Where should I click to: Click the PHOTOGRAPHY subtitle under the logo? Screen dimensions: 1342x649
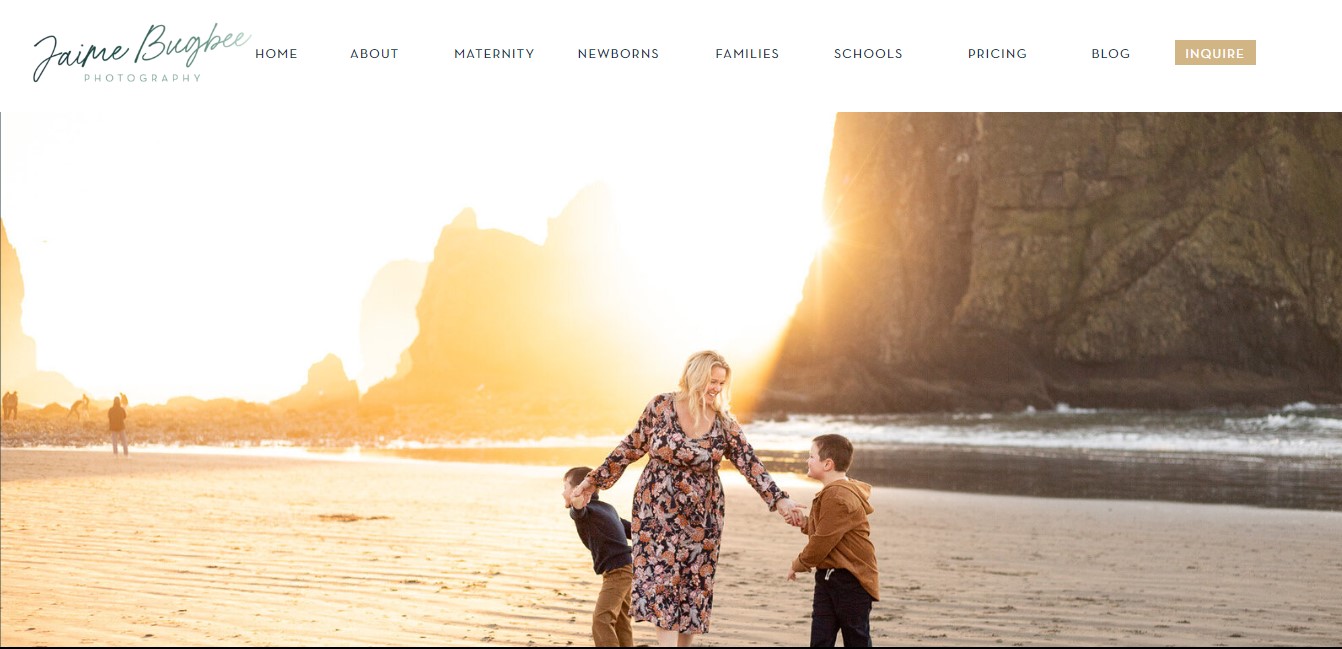142,78
